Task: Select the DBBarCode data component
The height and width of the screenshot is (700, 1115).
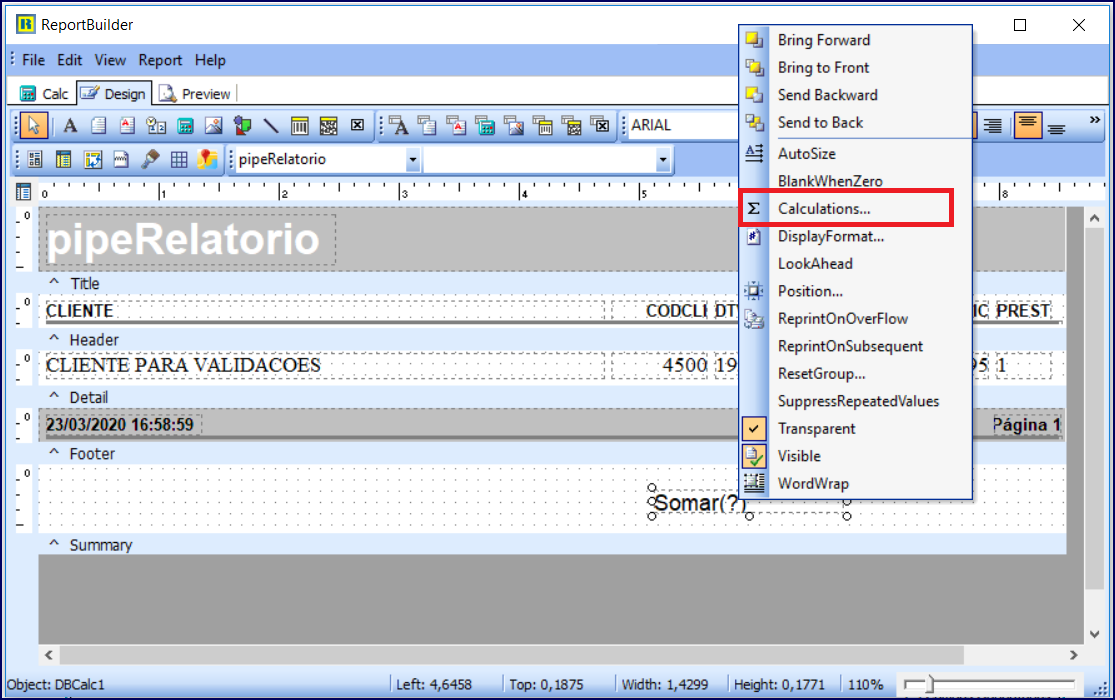Action: coord(543,126)
